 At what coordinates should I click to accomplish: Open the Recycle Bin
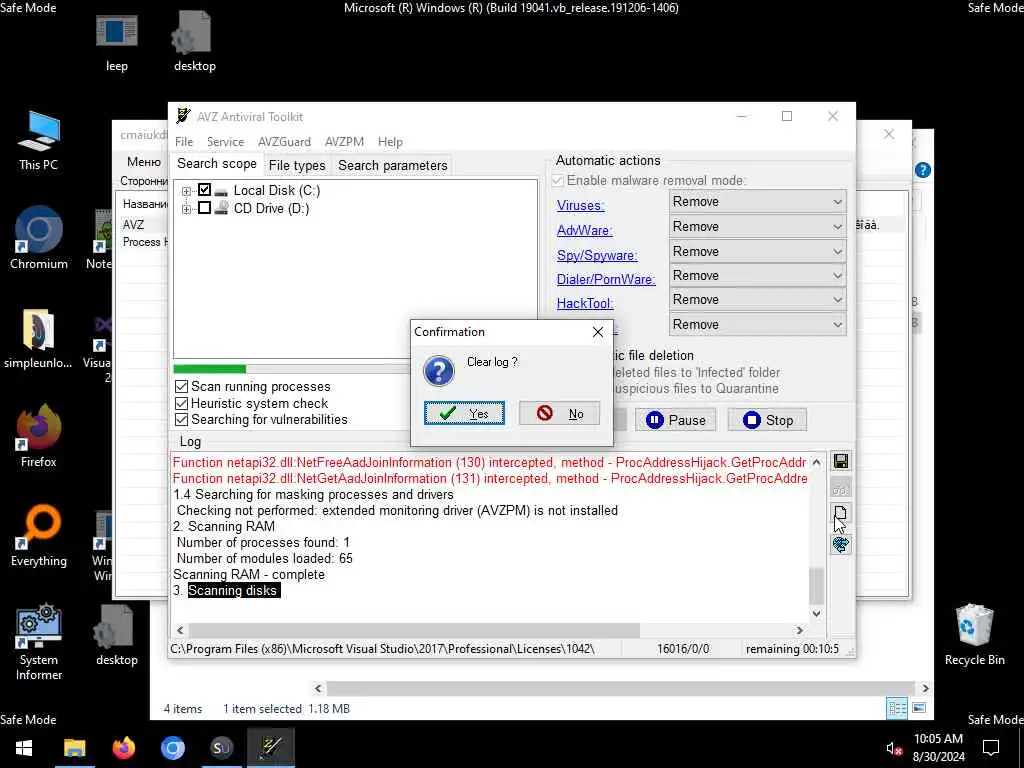point(974,635)
